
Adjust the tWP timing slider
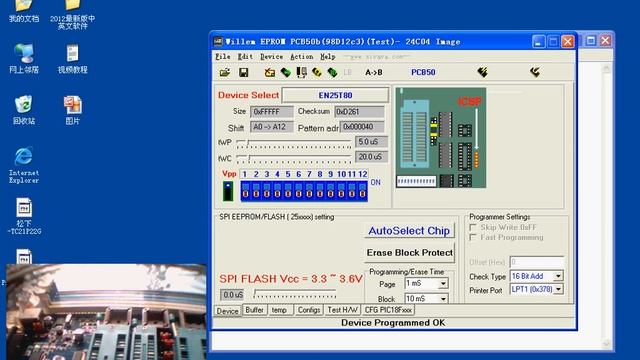pos(293,143)
